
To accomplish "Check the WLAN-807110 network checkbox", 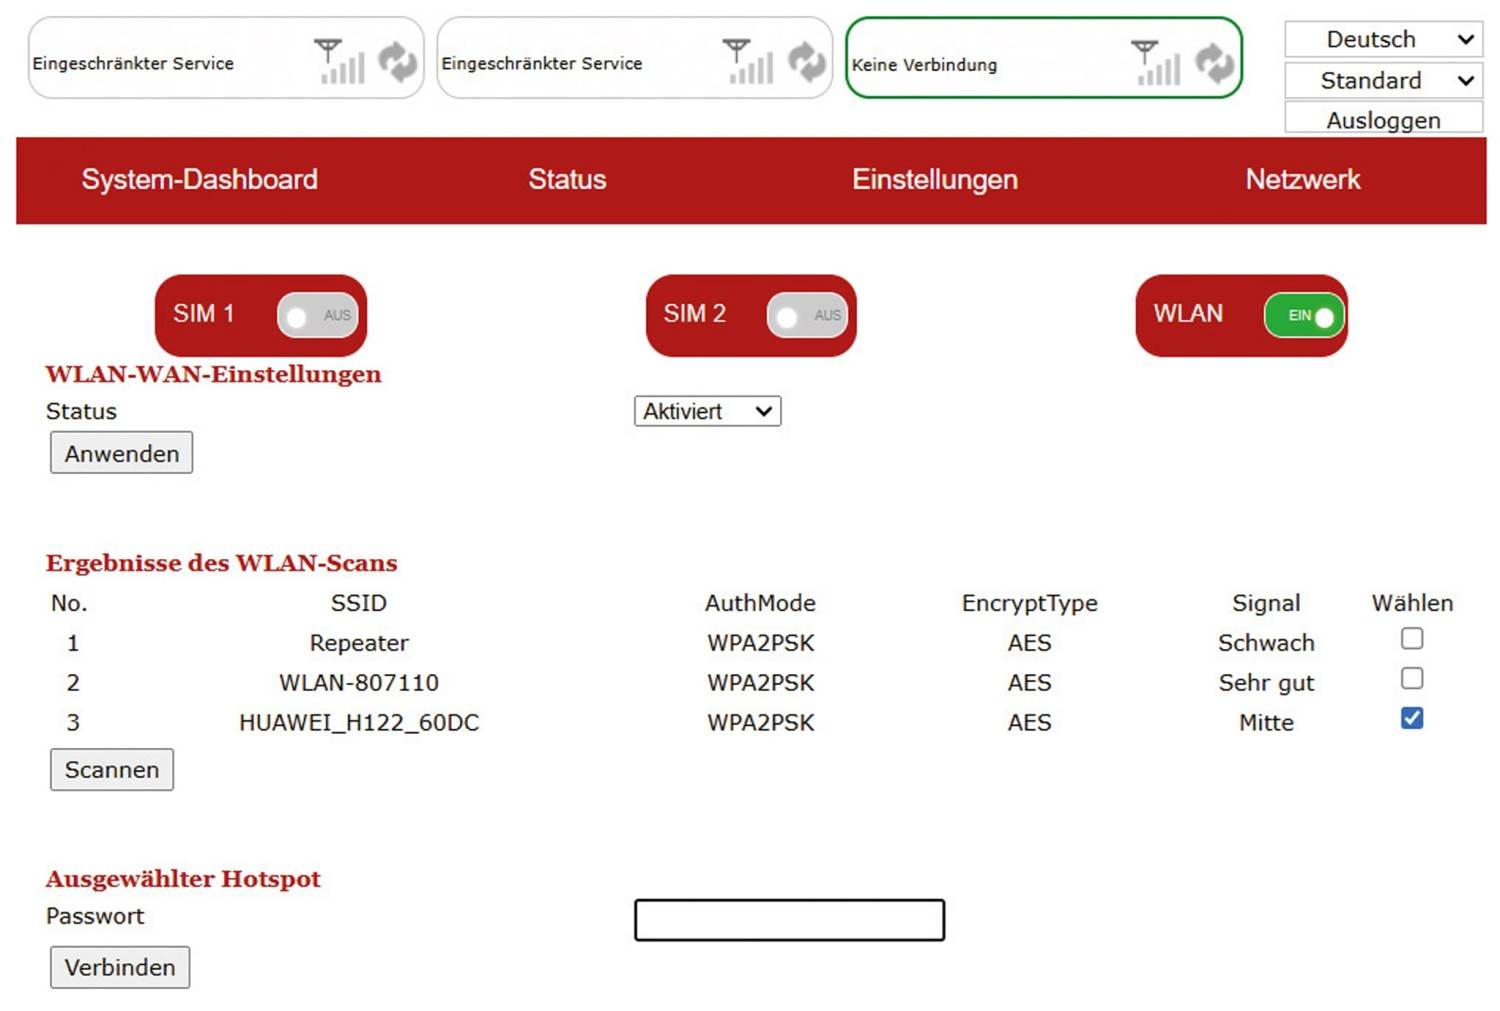I will click(x=1412, y=678).
